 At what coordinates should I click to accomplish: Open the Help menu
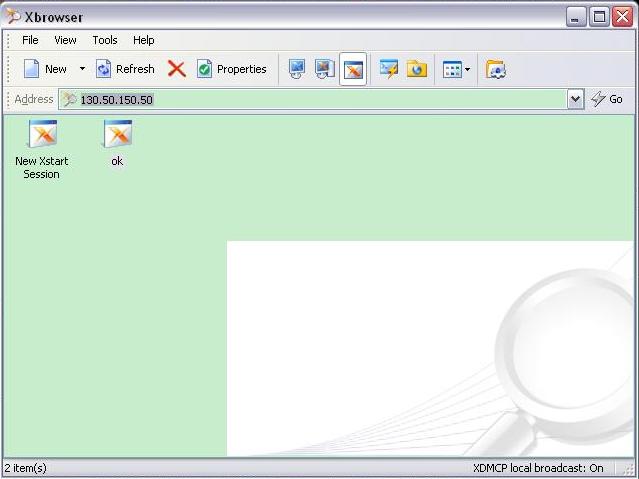click(x=143, y=40)
